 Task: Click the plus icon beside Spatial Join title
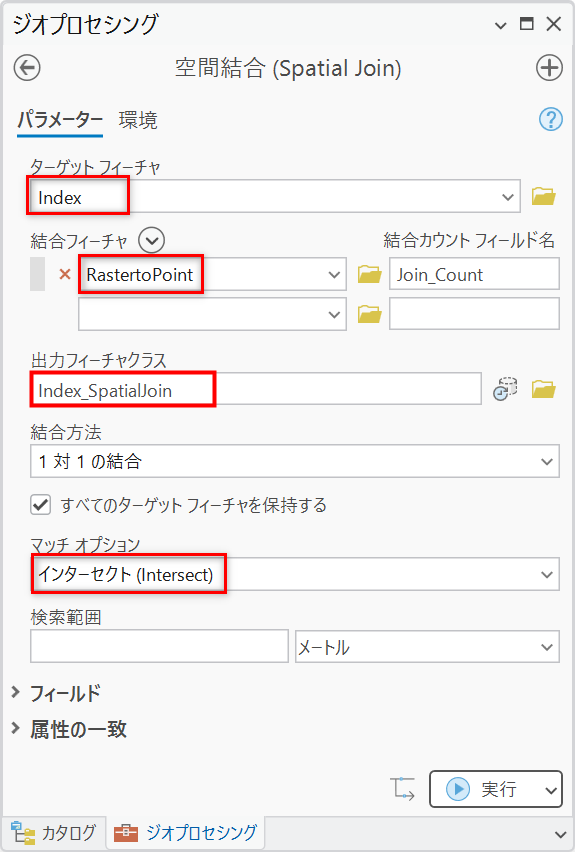(549, 68)
